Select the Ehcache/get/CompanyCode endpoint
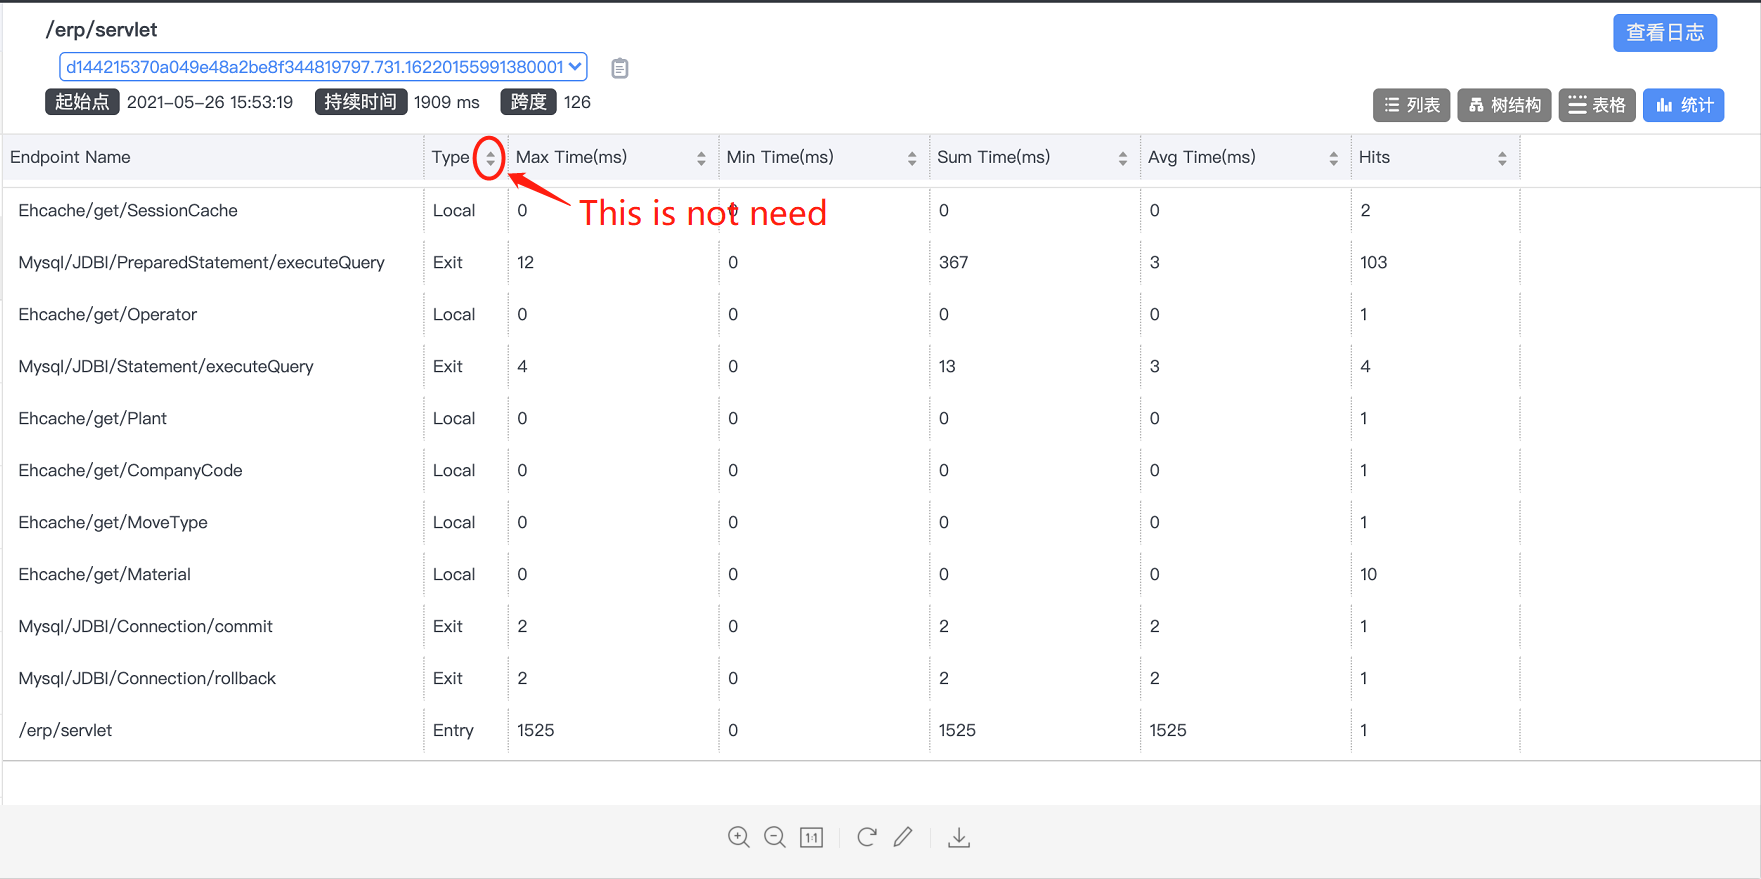This screenshot has width=1761, height=879. (x=130, y=470)
